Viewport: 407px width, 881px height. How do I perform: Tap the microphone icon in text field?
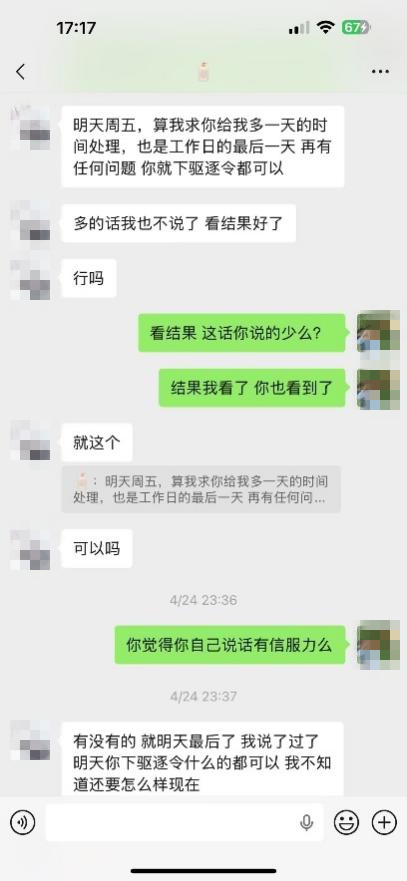pyautogui.click(x=306, y=823)
